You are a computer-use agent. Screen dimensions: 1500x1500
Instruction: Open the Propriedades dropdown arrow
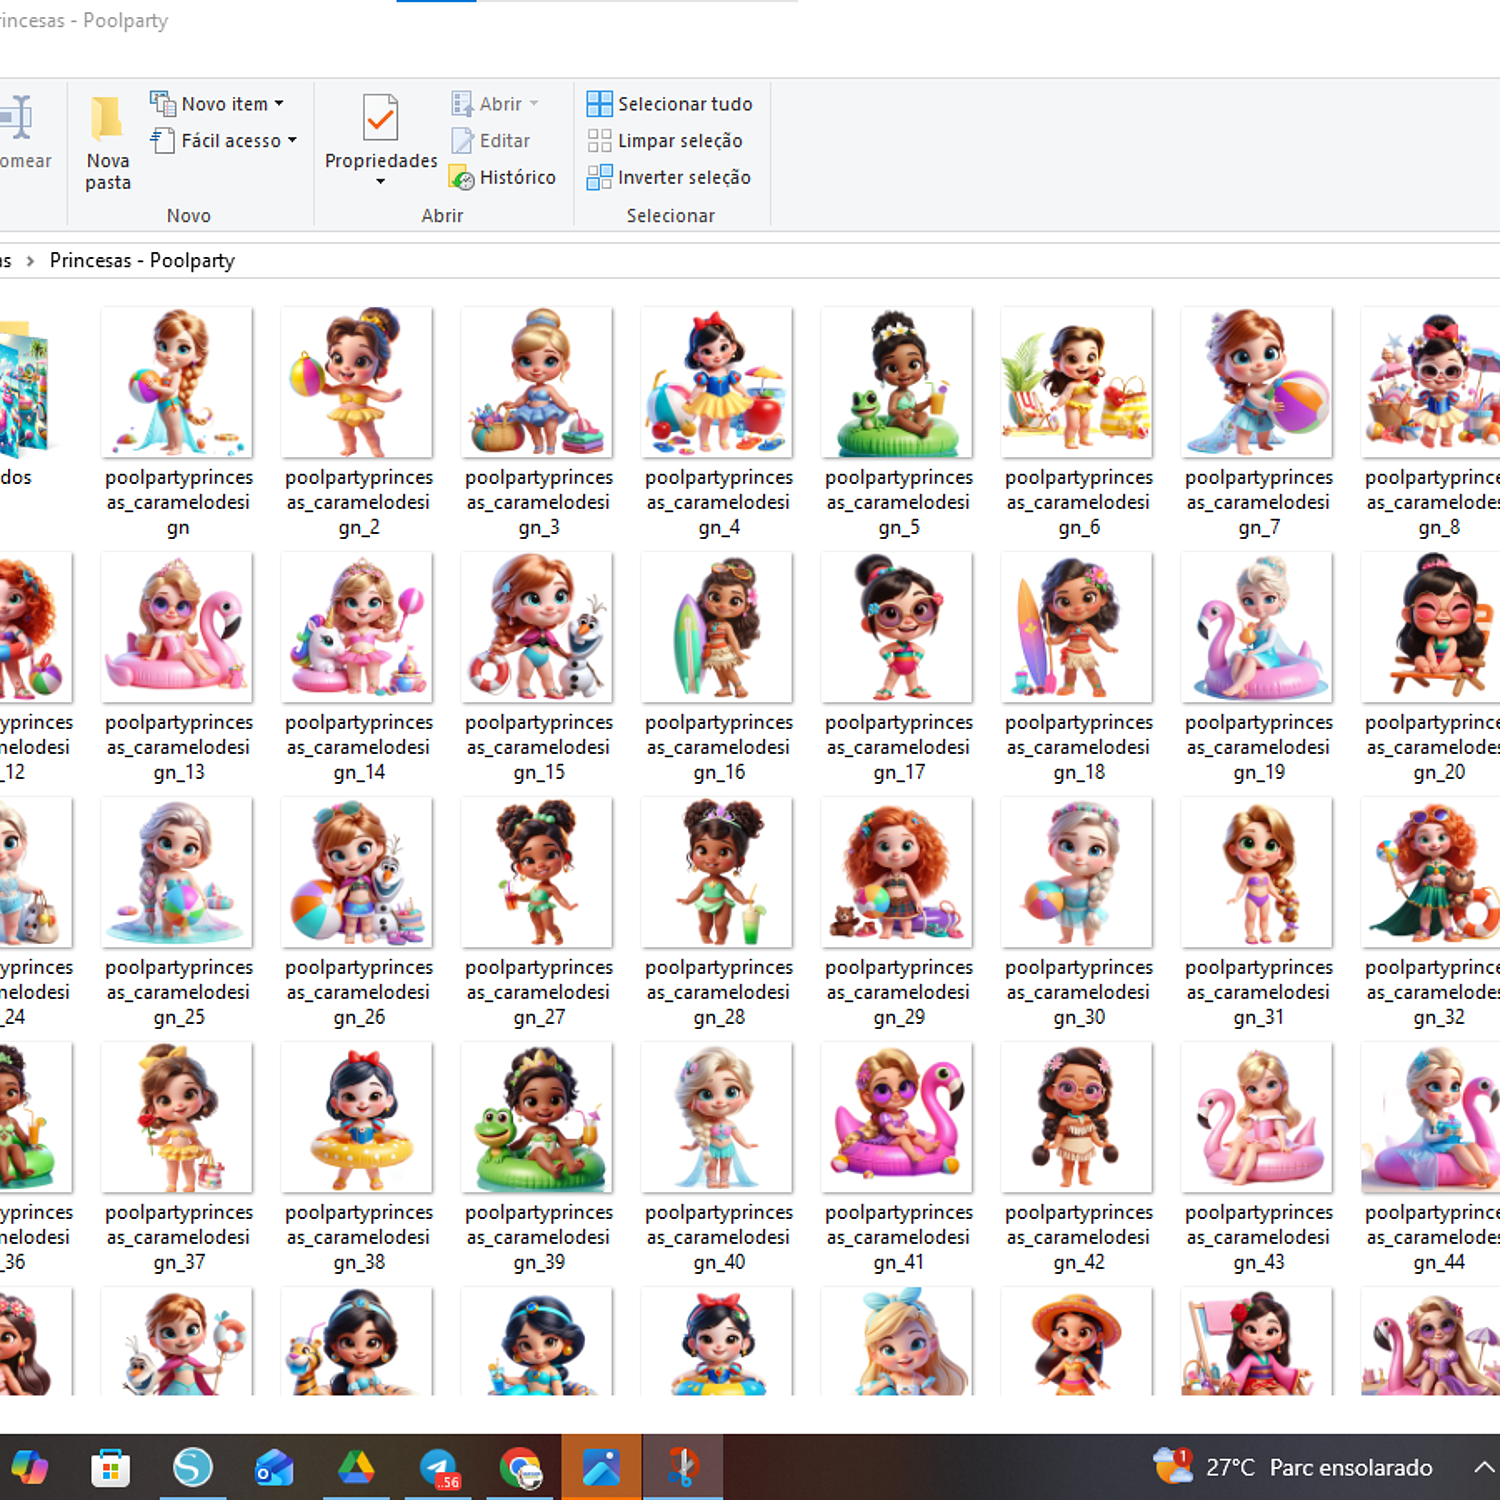tap(380, 182)
